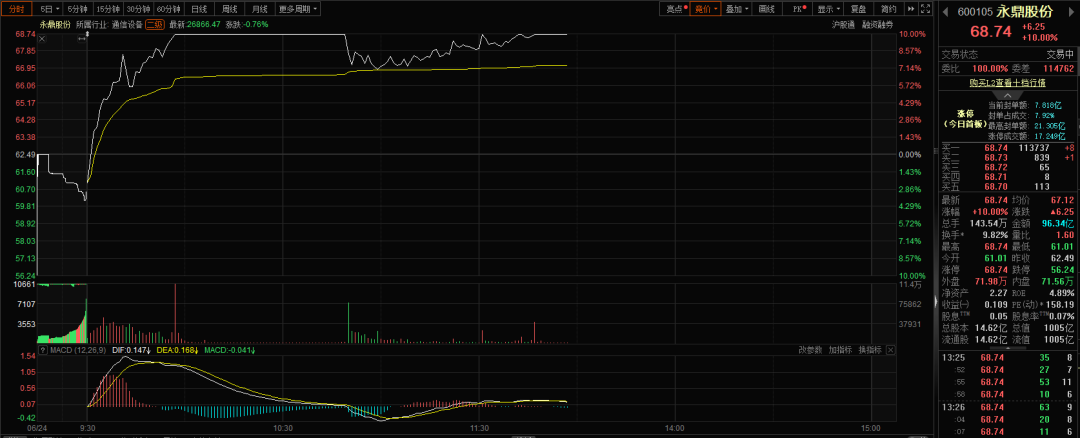Viewport: 1080px width, 438px height.
Task: Switch to the 月线 monthly chart
Action: pos(259,9)
